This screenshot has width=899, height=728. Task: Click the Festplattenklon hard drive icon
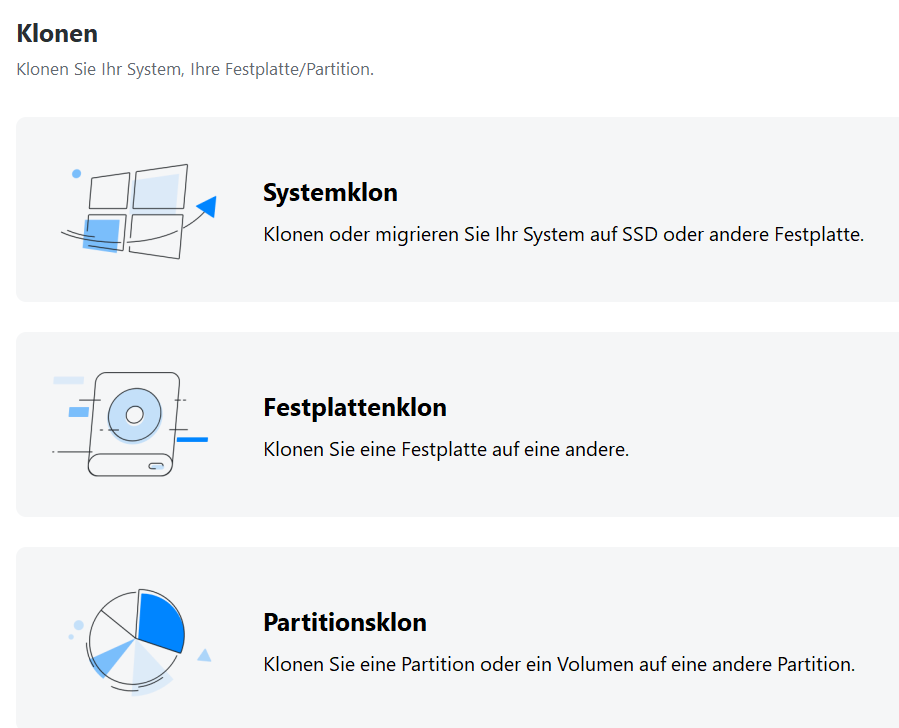coord(134,424)
